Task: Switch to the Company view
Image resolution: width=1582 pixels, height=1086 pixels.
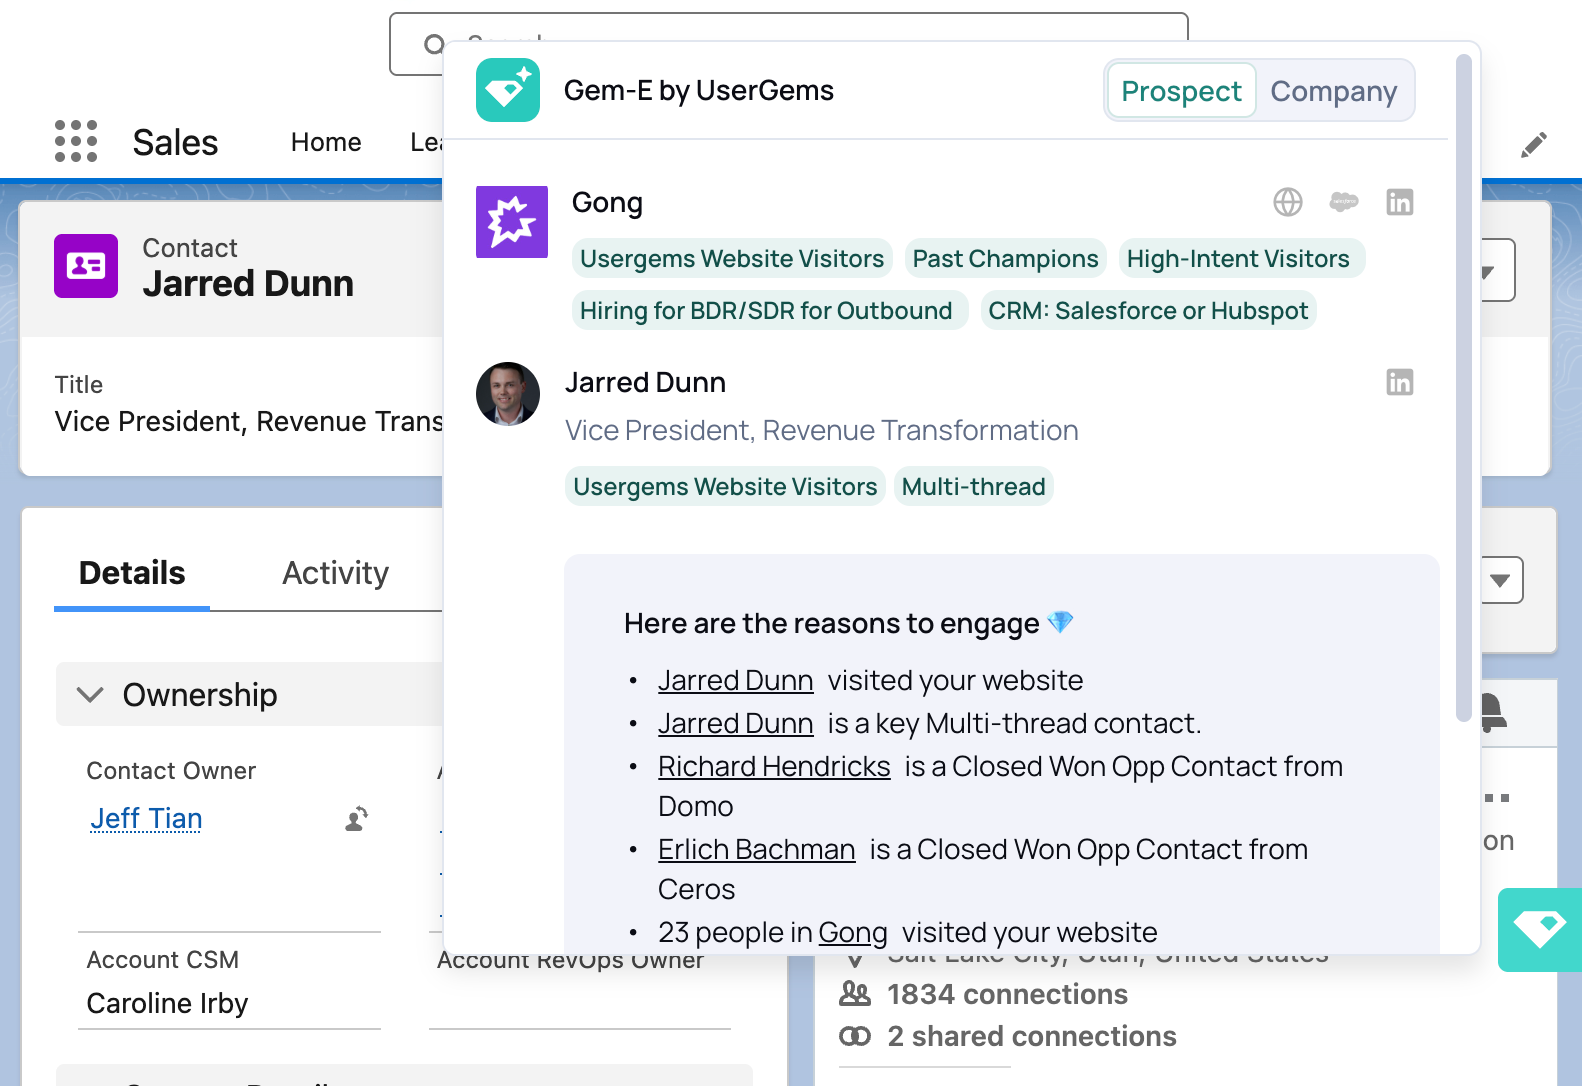Action: (1333, 91)
